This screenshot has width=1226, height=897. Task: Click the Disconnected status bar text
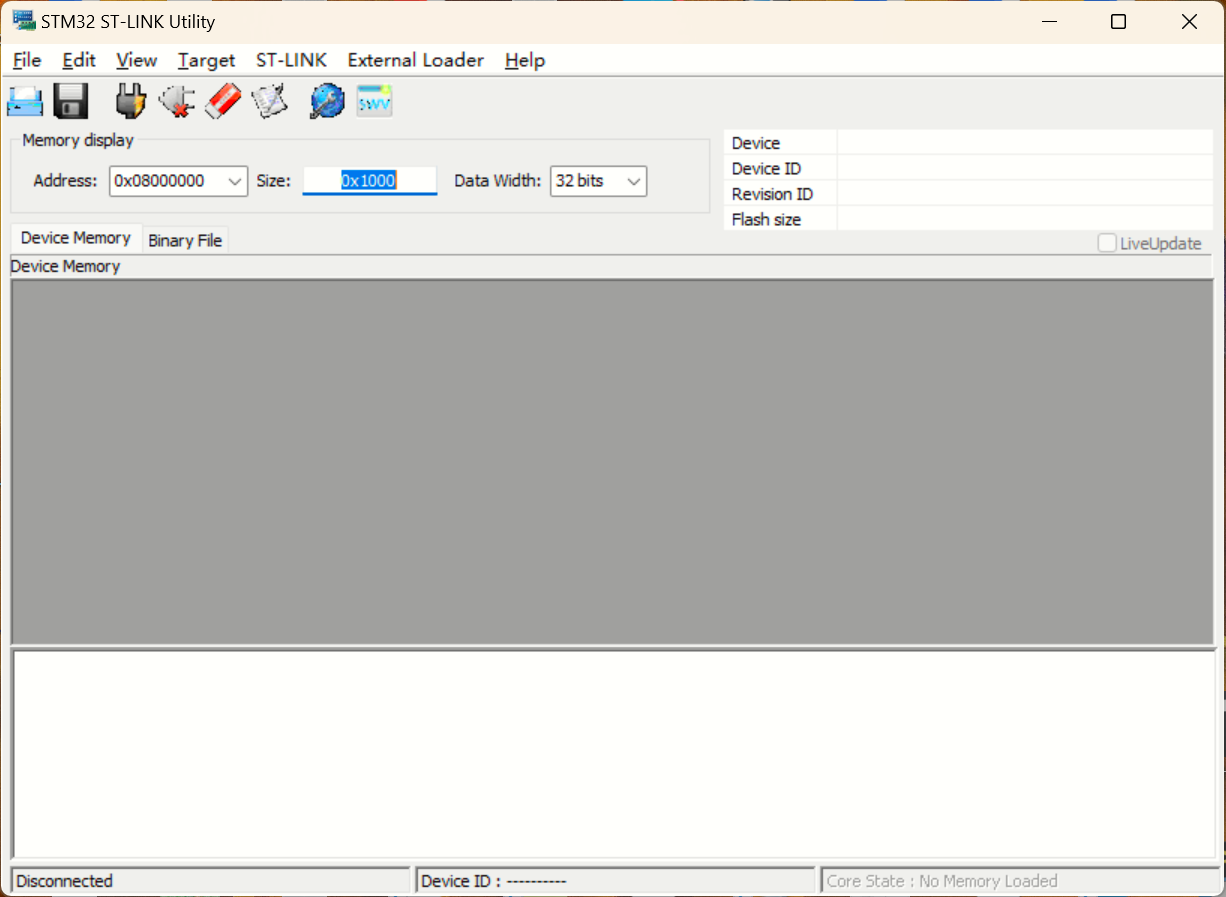pos(65,881)
